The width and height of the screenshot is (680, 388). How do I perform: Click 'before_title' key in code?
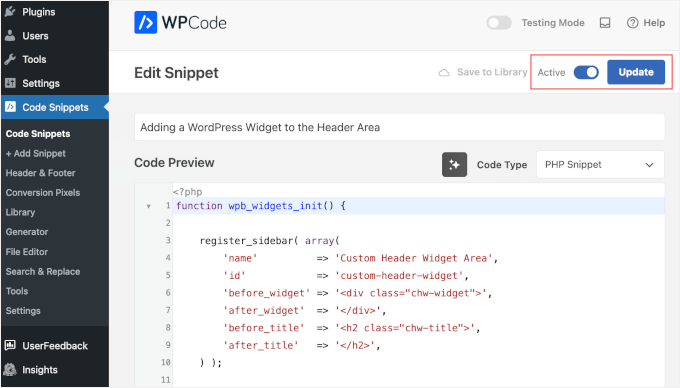click(263, 328)
